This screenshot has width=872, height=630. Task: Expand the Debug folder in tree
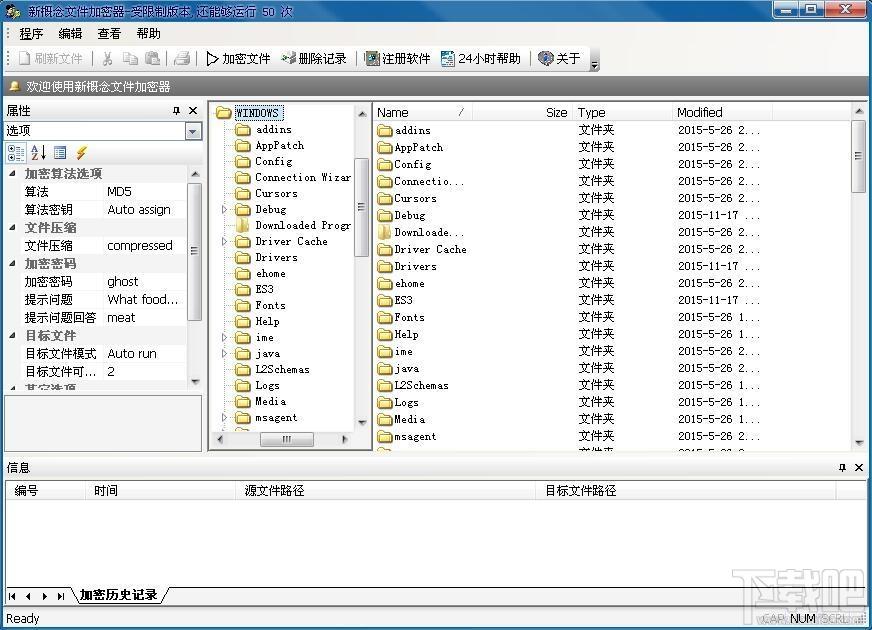pyautogui.click(x=225, y=210)
